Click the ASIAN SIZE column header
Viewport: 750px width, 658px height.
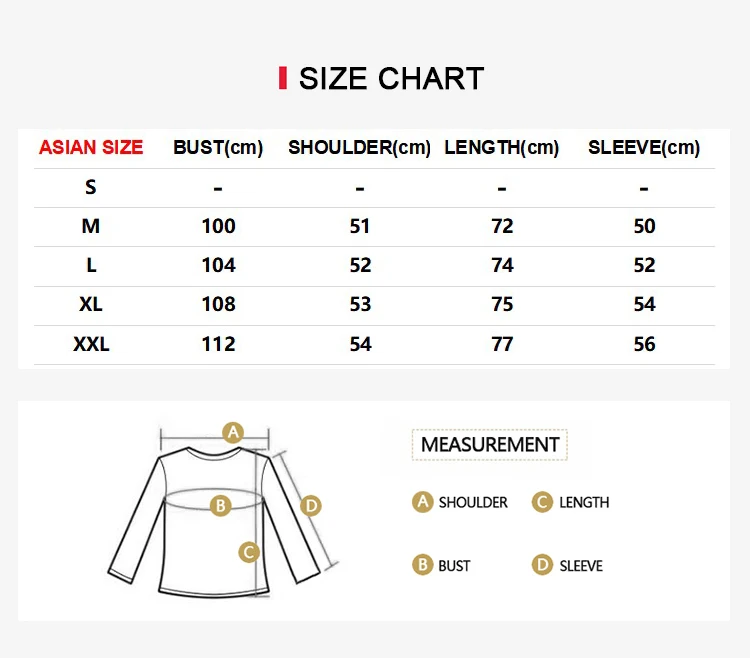click(91, 147)
